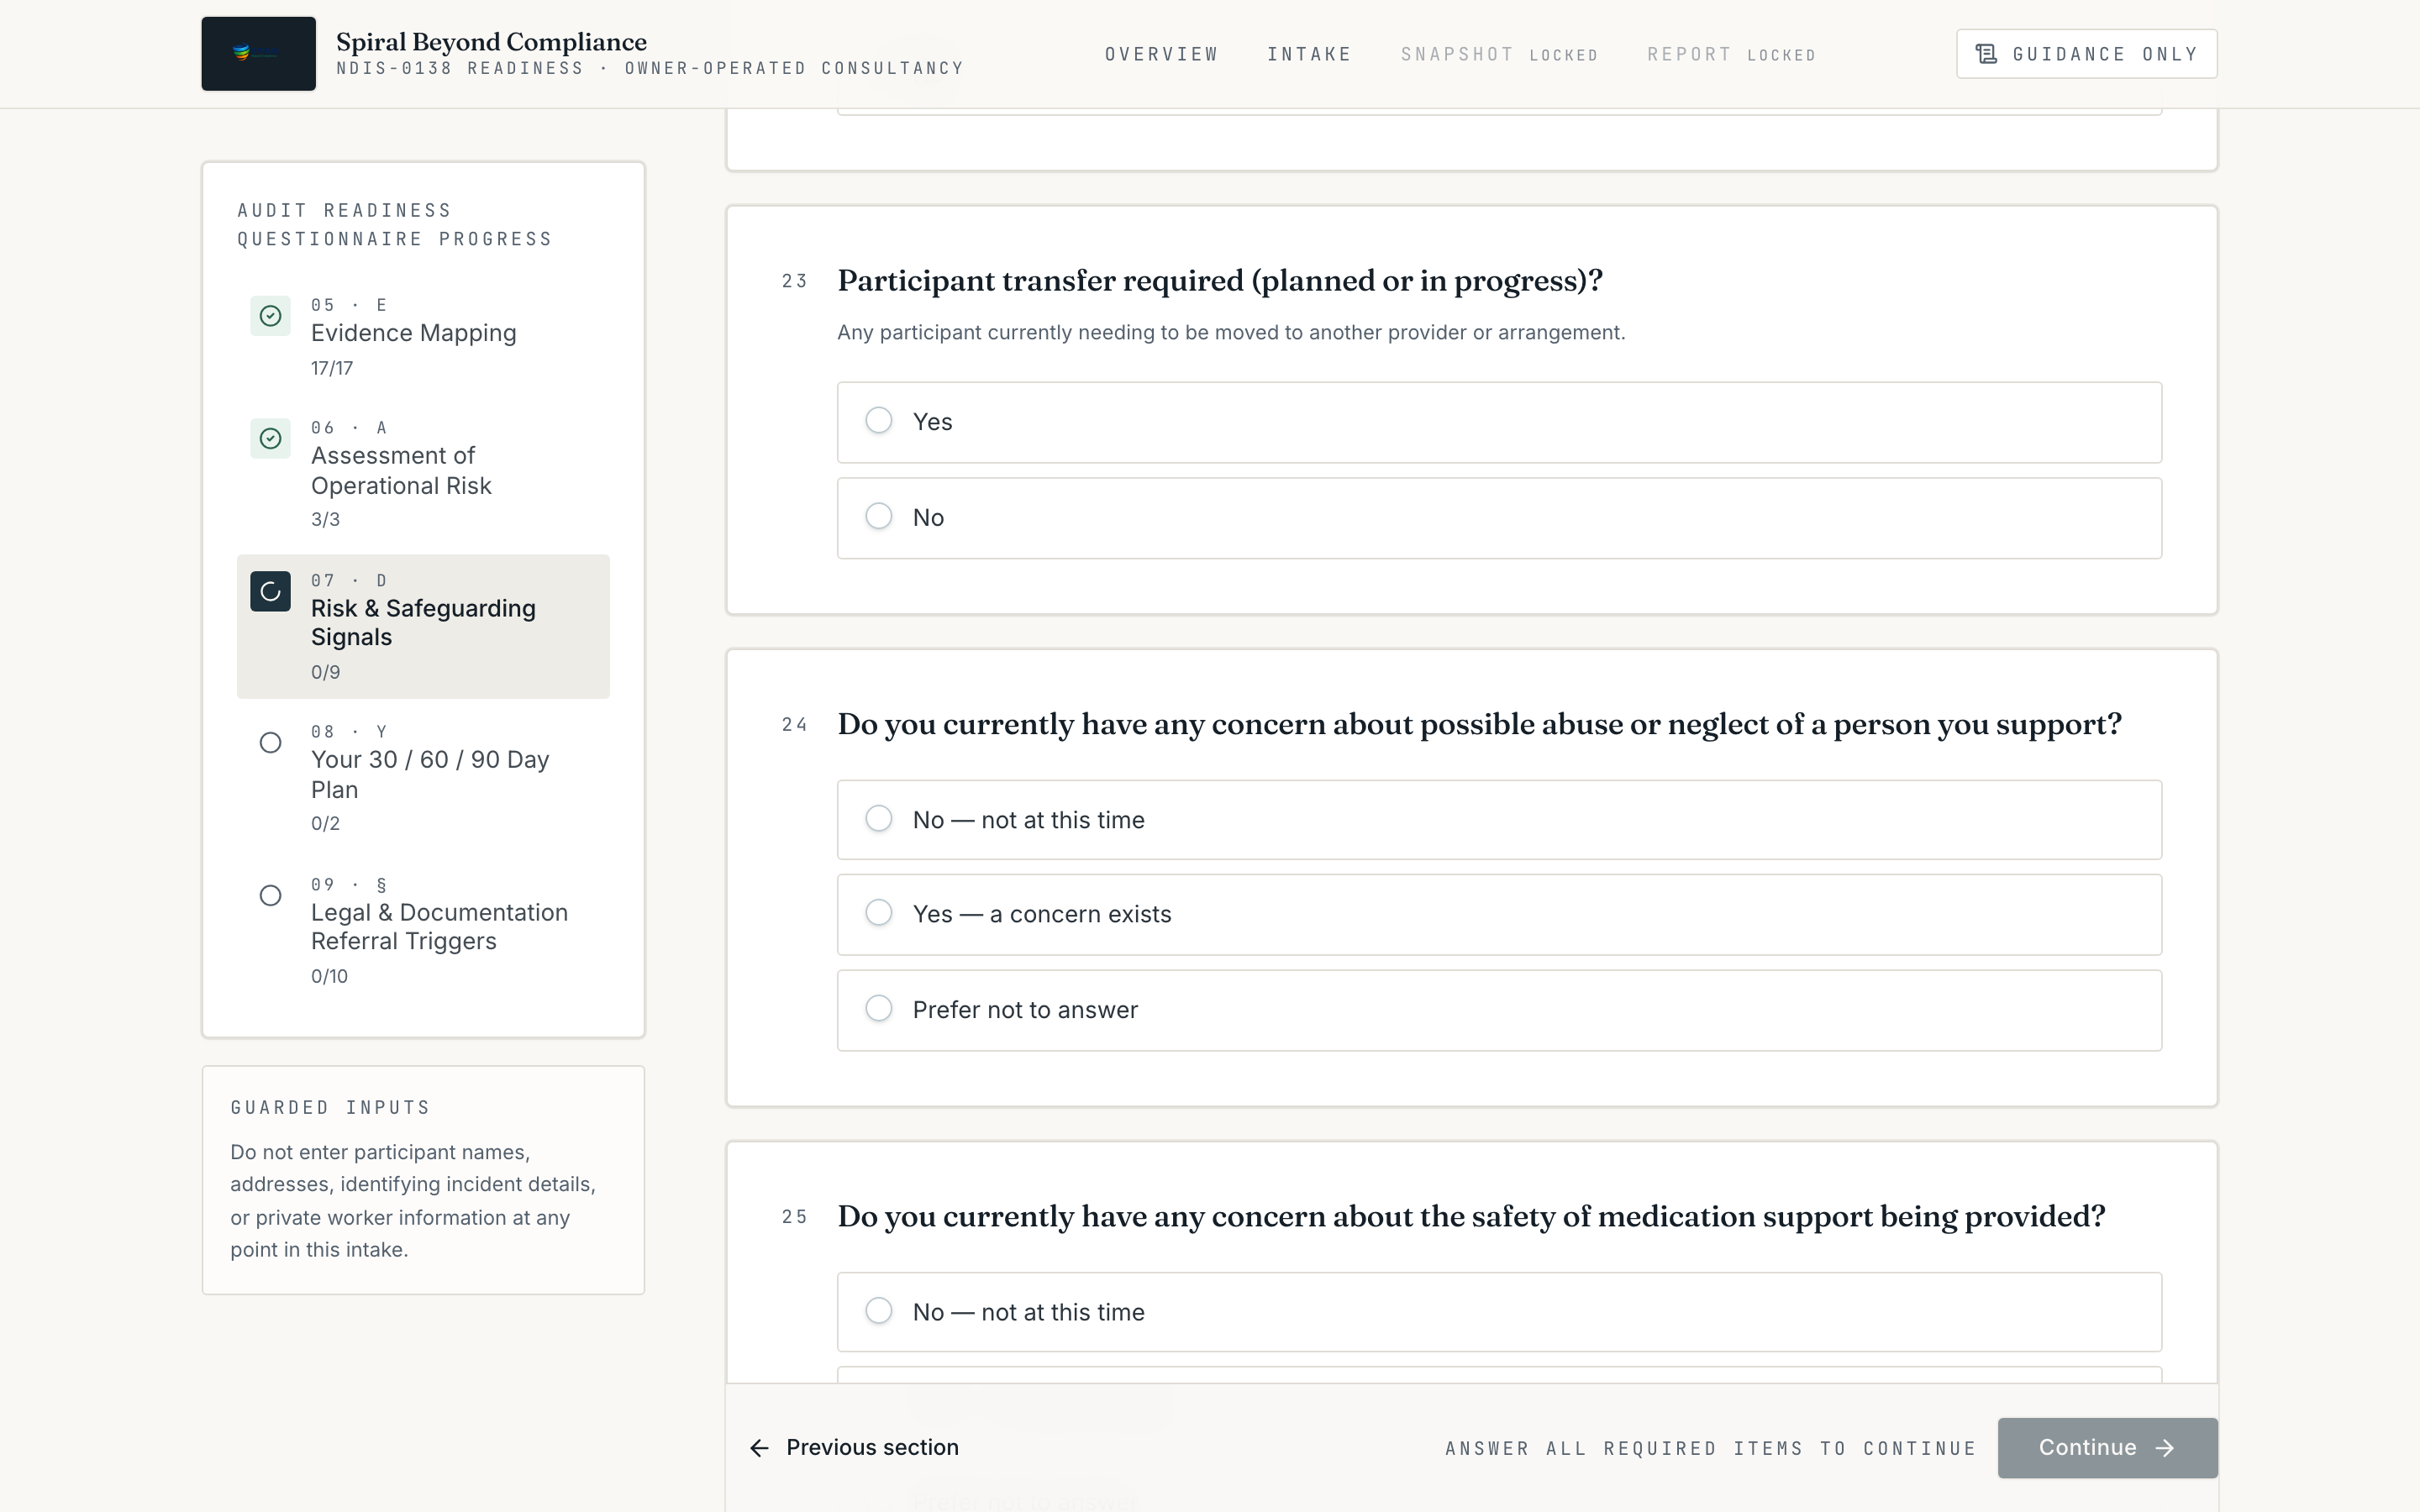Click the question 25 medication support heading

point(1471,1217)
